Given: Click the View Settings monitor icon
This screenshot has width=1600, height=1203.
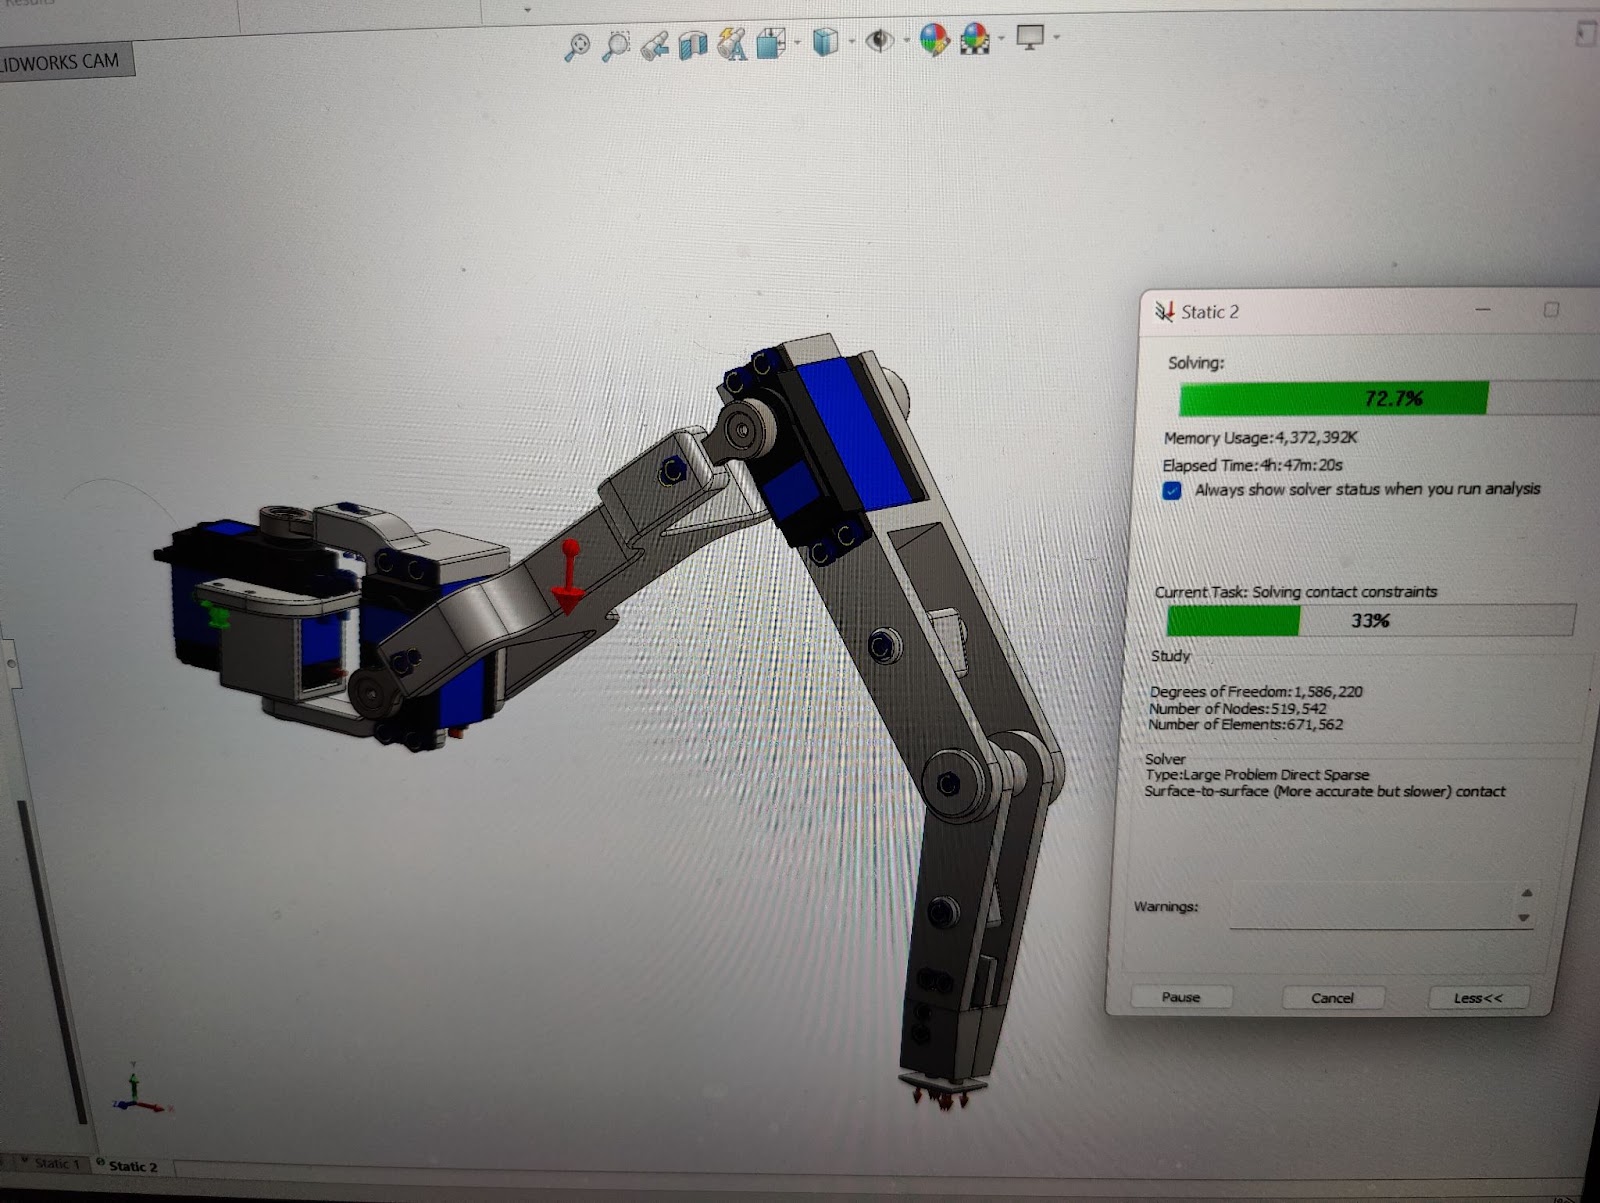Looking at the screenshot, I should [1030, 38].
